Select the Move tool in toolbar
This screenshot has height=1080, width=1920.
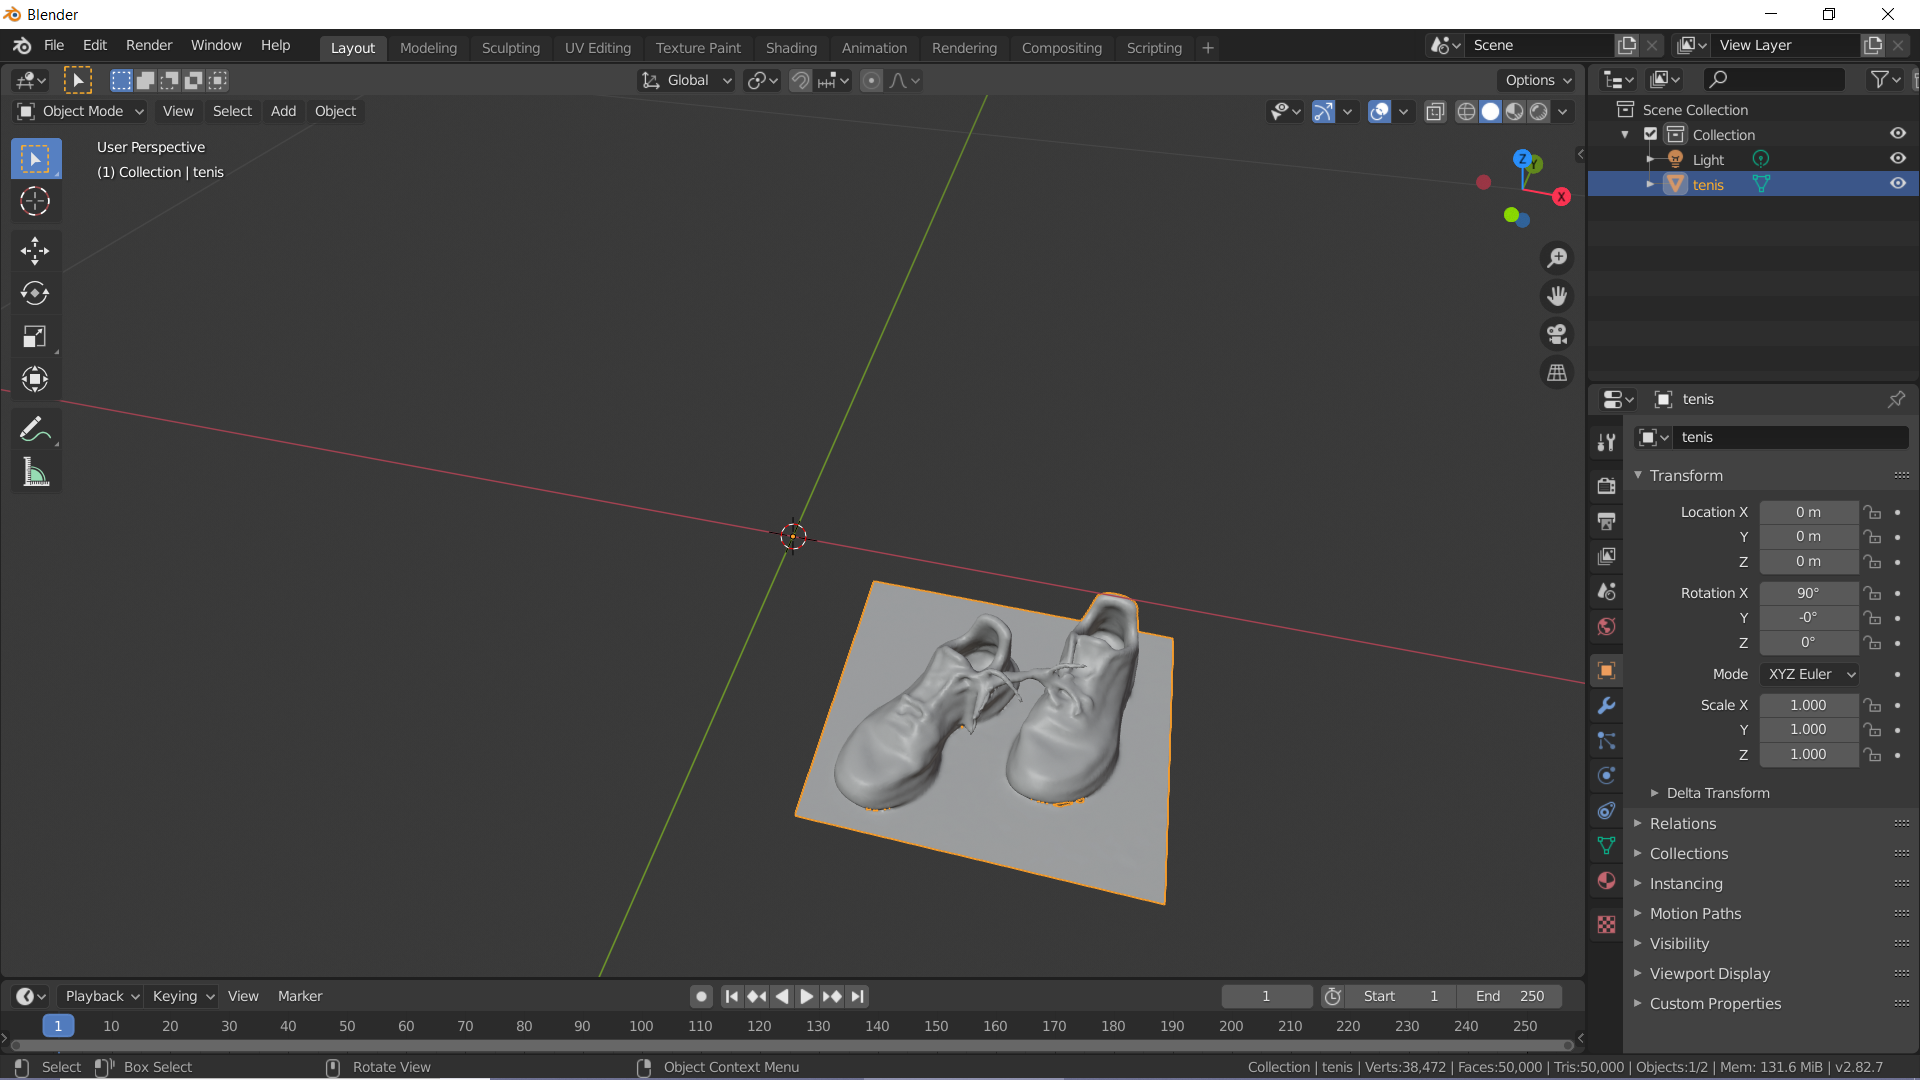tap(35, 250)
